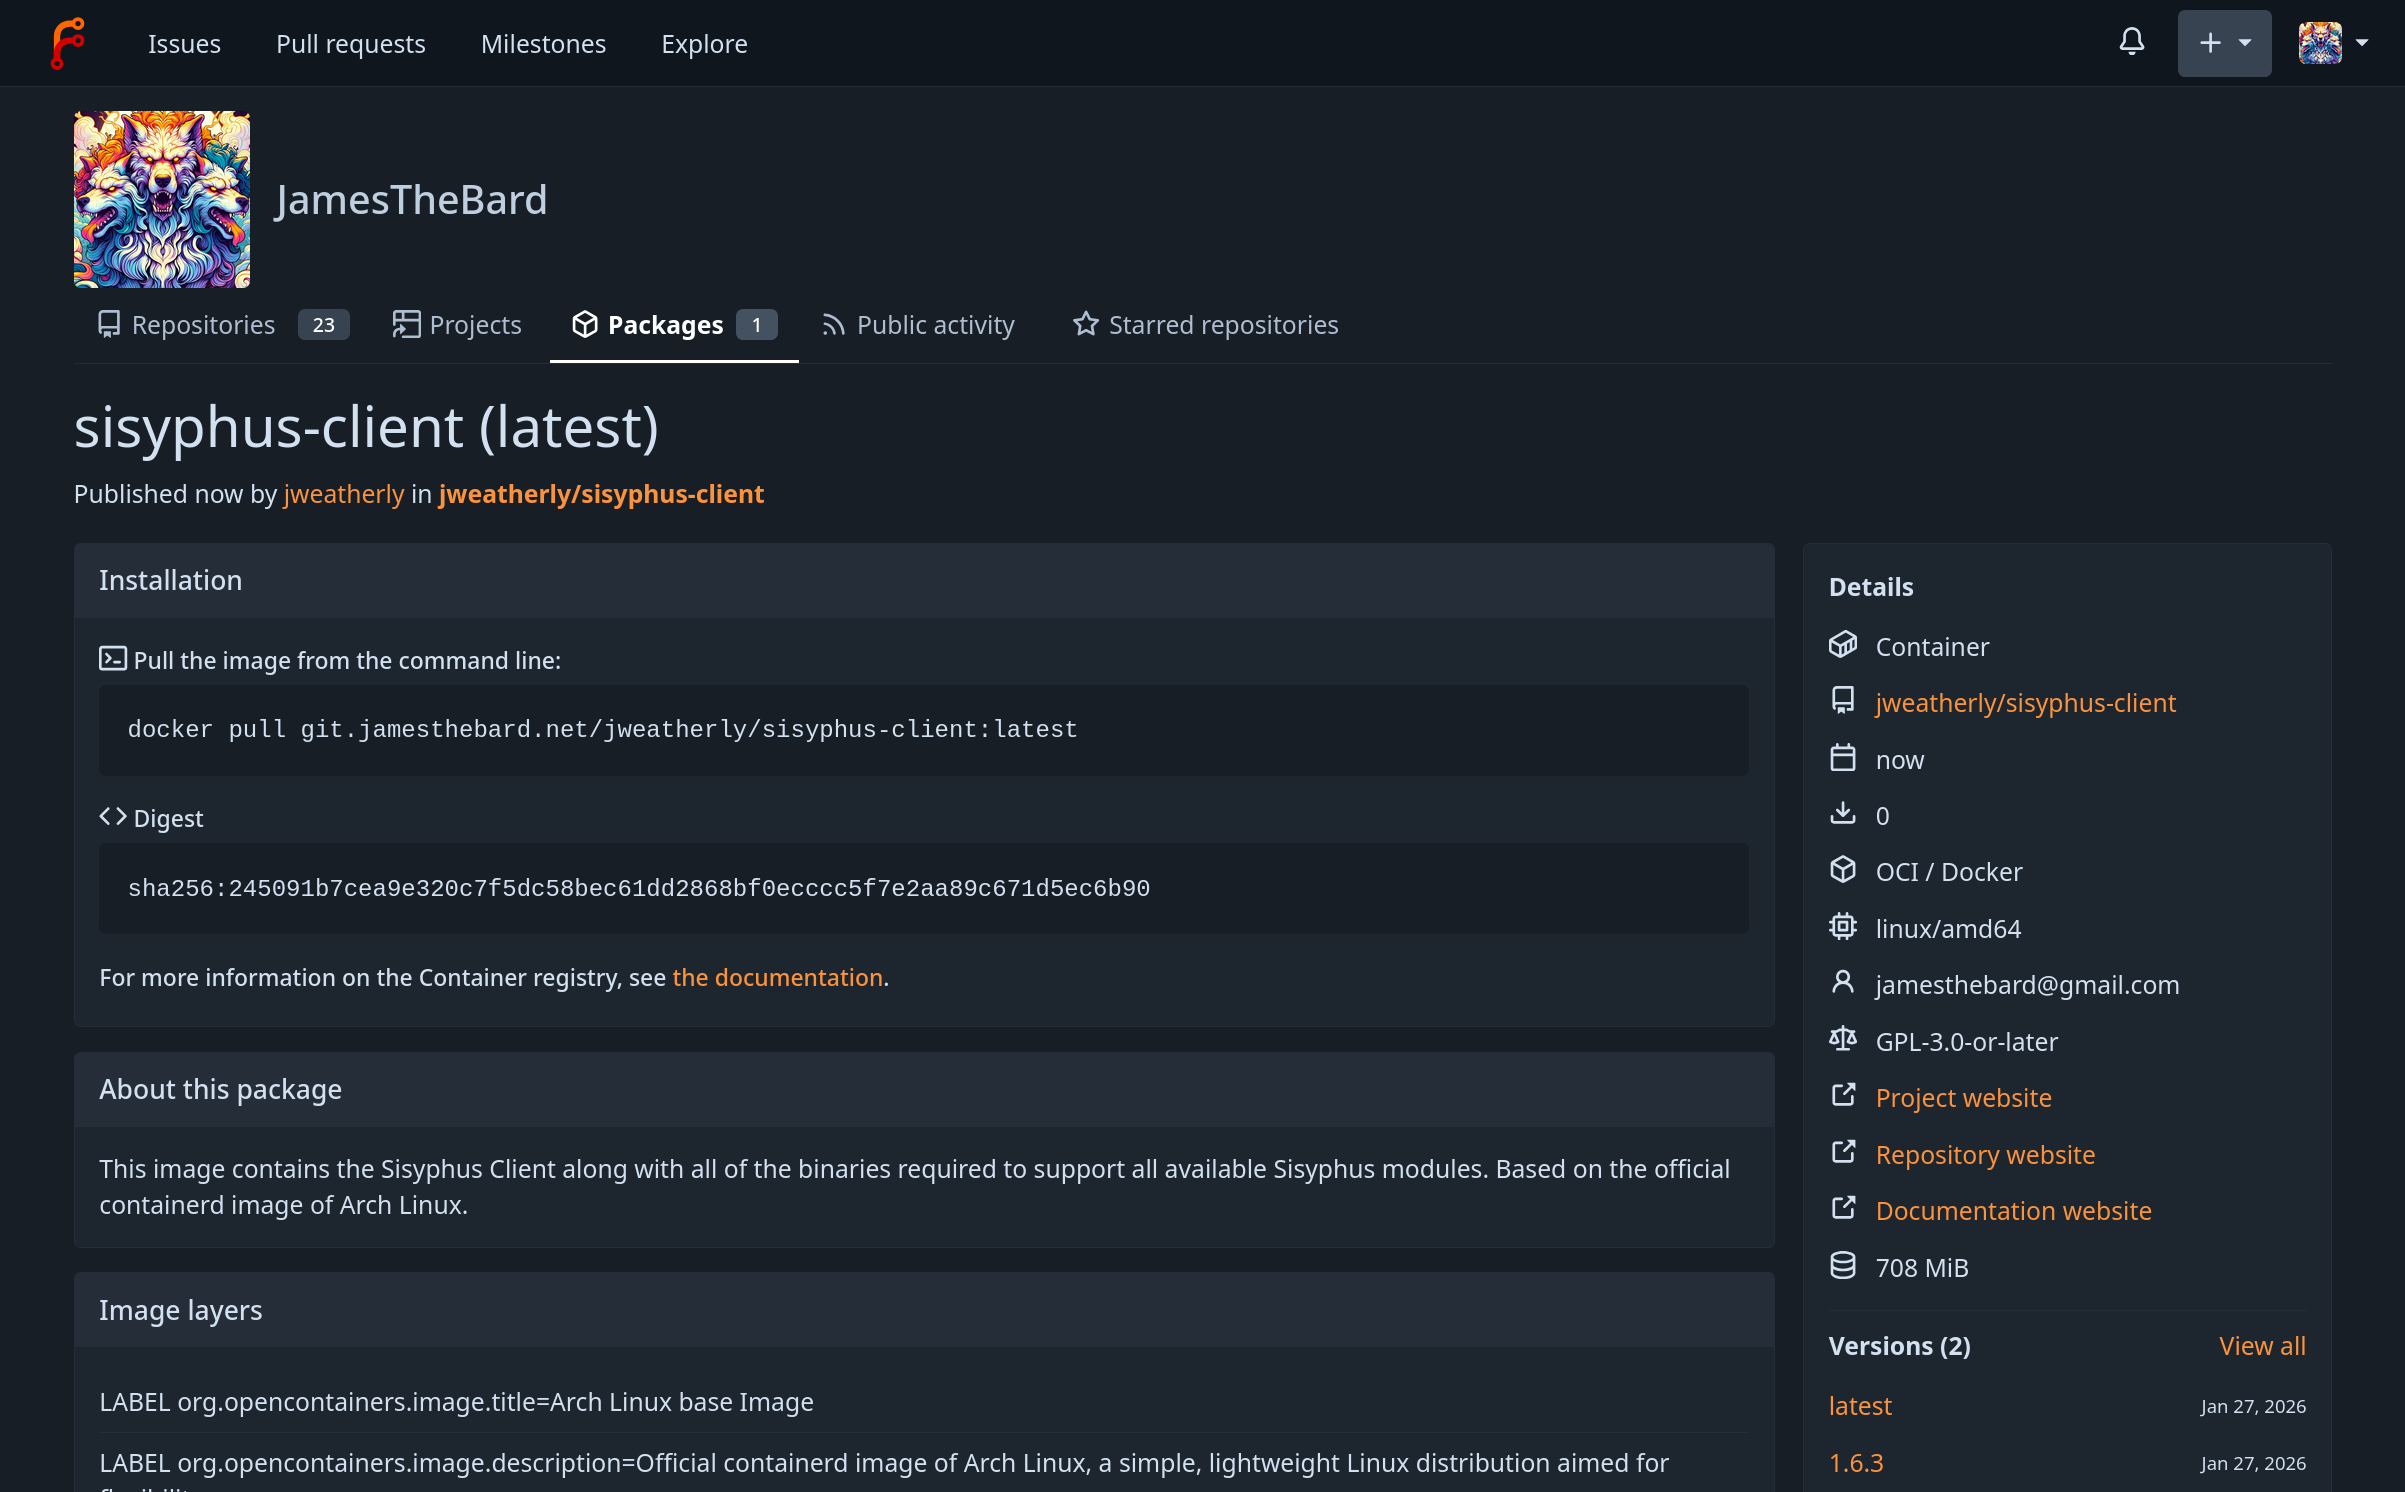Screen dimensions: 2405x1492
Task: Click the terminal icon beside Pull the image
Action: (x=112, y=659)
